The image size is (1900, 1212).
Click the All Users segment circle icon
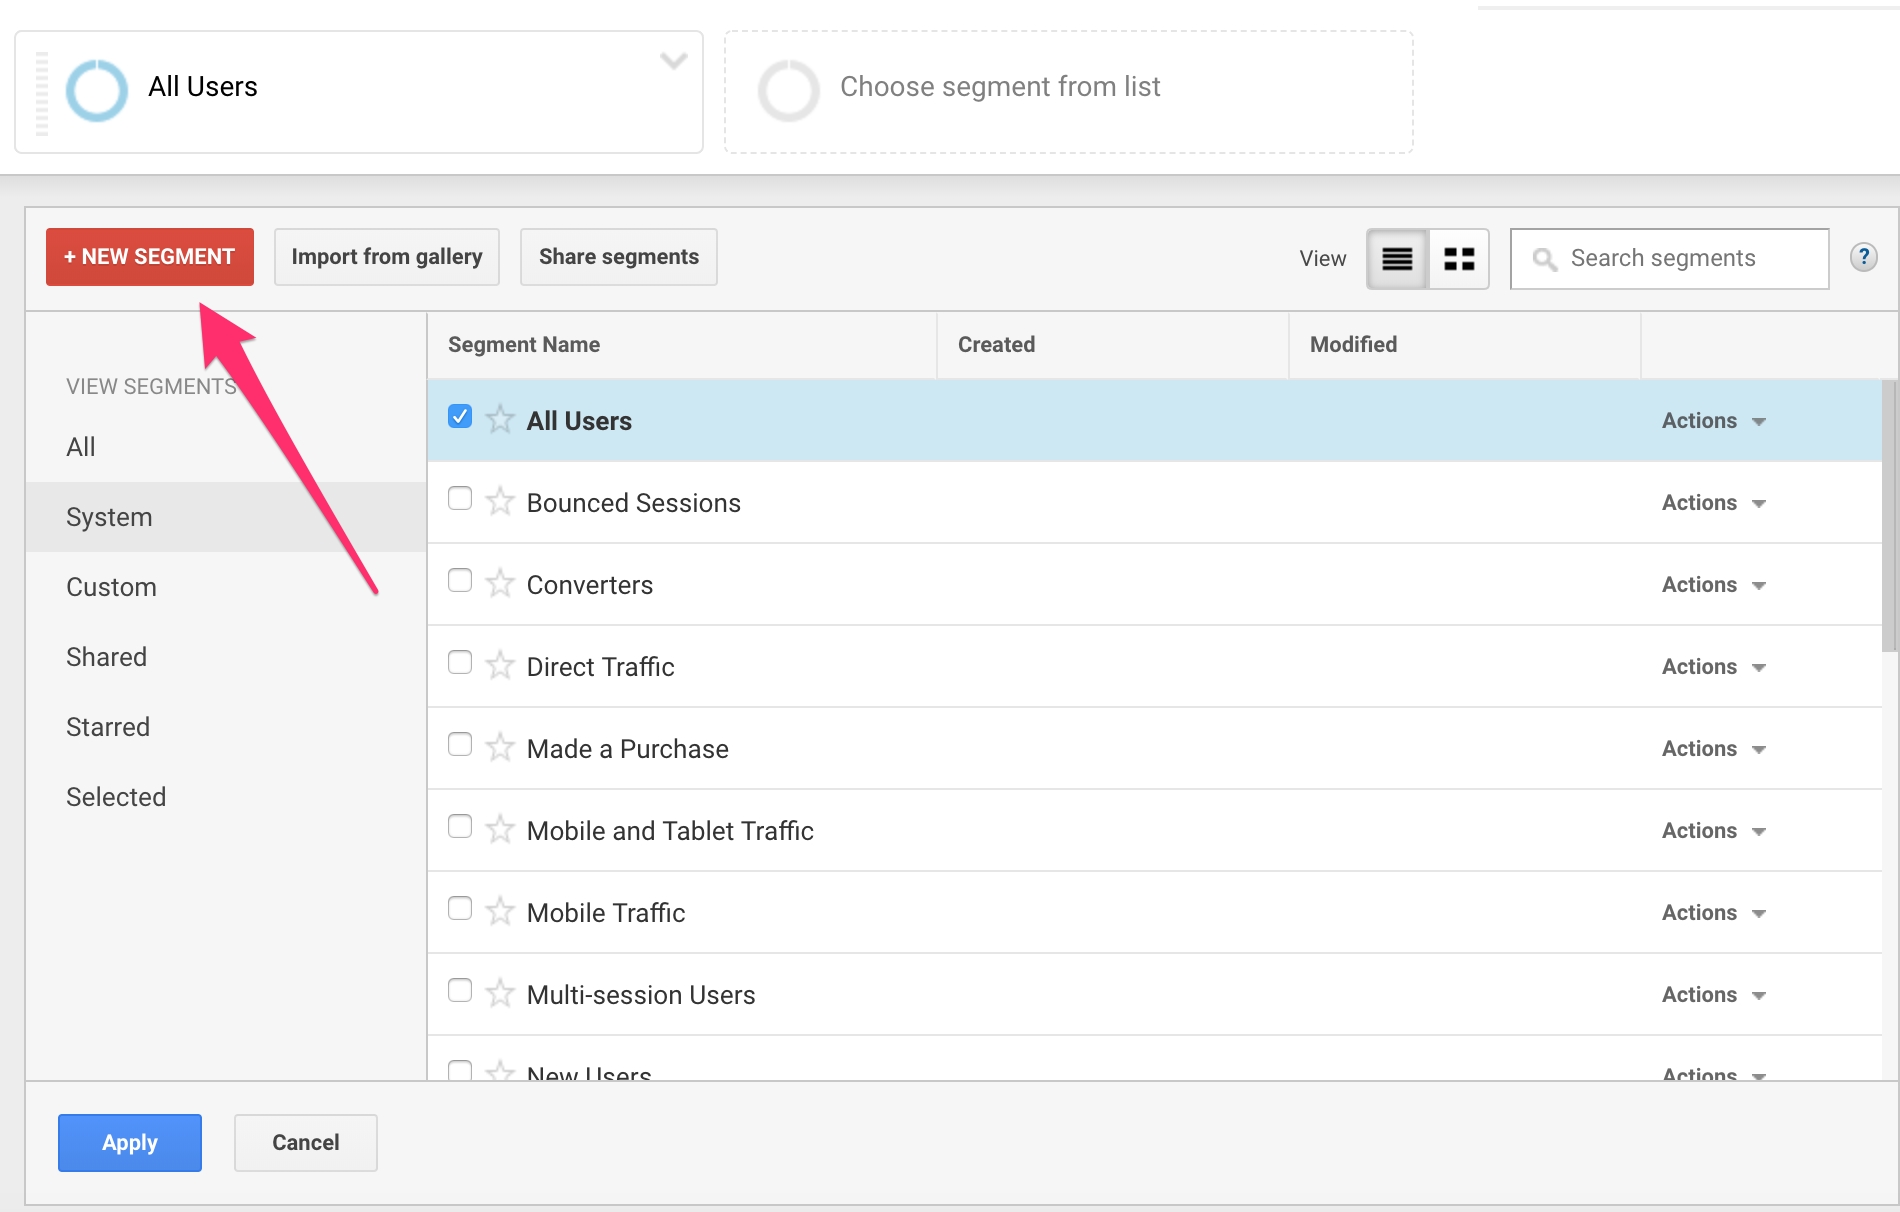point(96,90)
